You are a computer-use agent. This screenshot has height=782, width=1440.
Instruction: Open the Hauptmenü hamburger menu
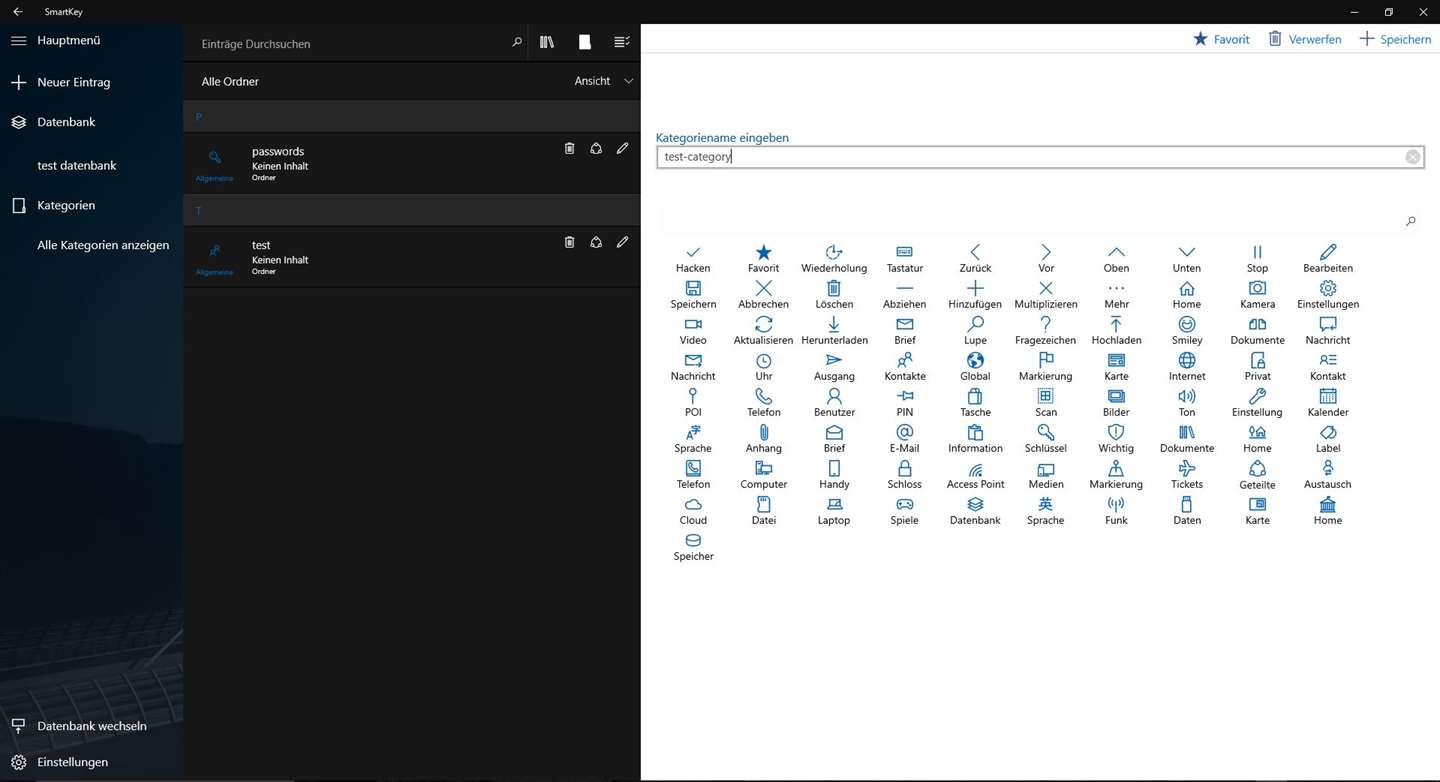point(18,40)
